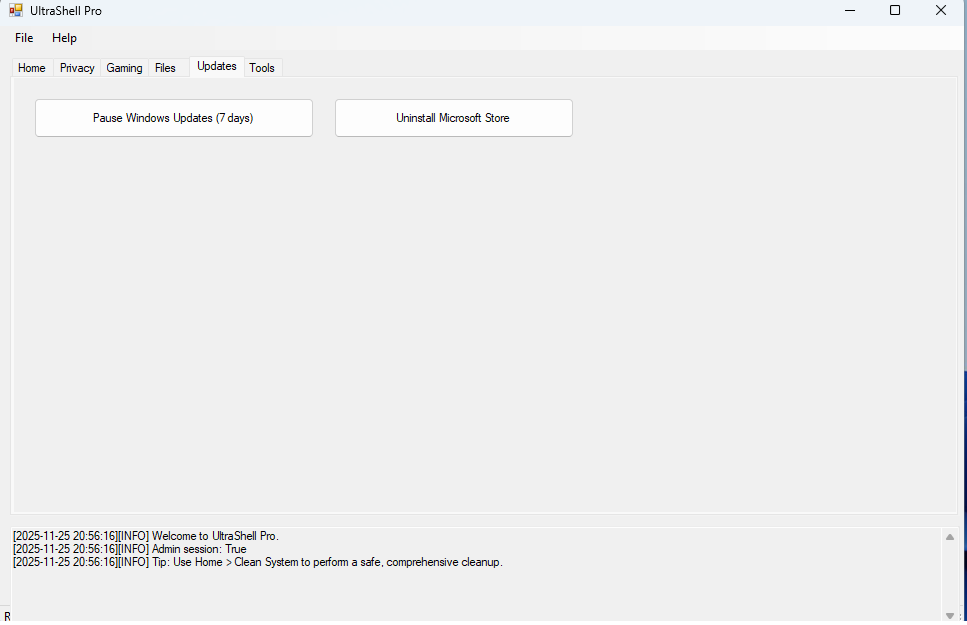
Task: Click the log scrollbar up arrow
Action: tap(950, 537)
